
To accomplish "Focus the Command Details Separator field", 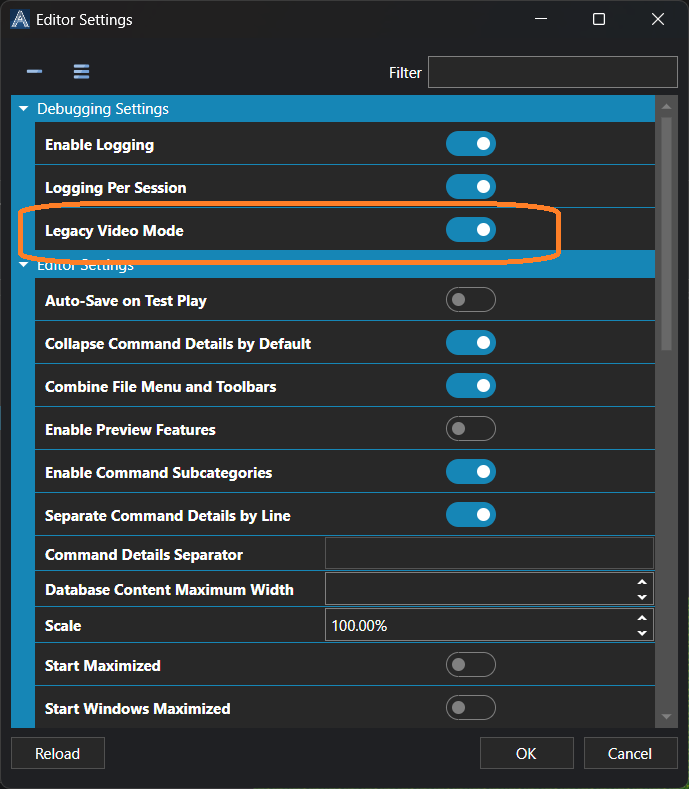I will coord(489,554).
